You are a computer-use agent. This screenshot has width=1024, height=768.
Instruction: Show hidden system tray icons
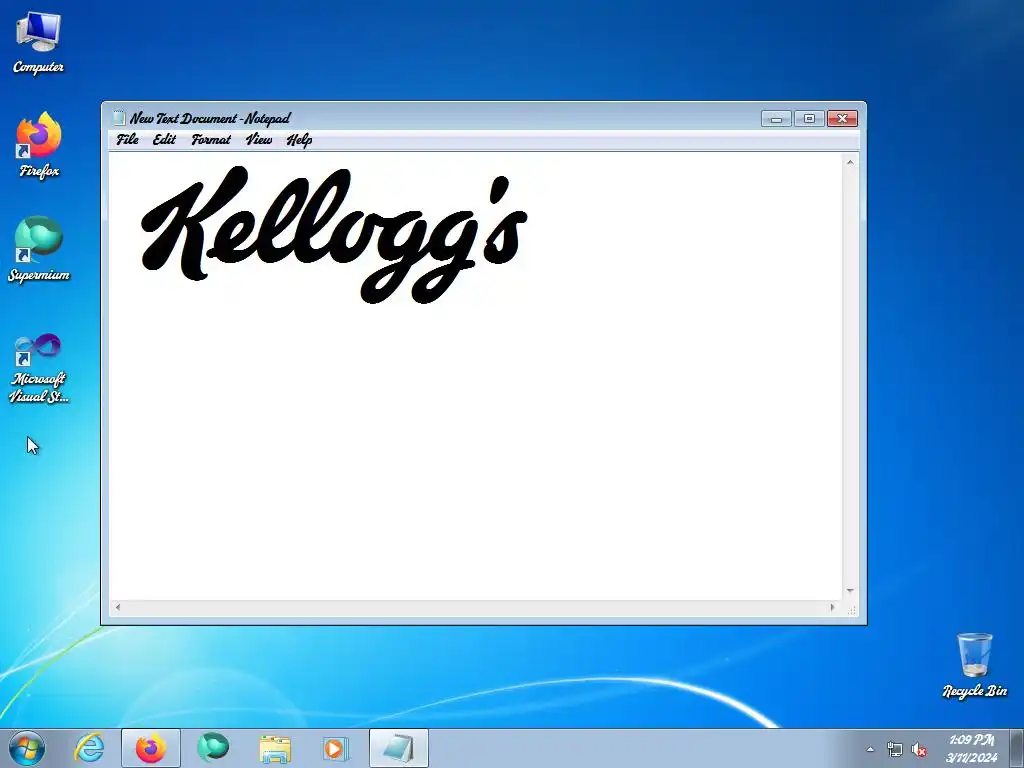click(870, 749)
